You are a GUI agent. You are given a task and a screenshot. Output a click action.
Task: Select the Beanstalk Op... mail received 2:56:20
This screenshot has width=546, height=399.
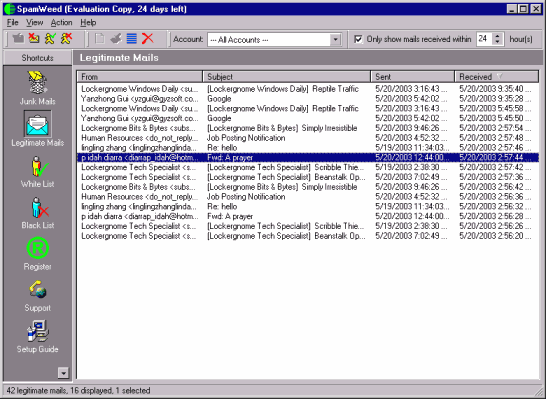(x=308, y=236)
